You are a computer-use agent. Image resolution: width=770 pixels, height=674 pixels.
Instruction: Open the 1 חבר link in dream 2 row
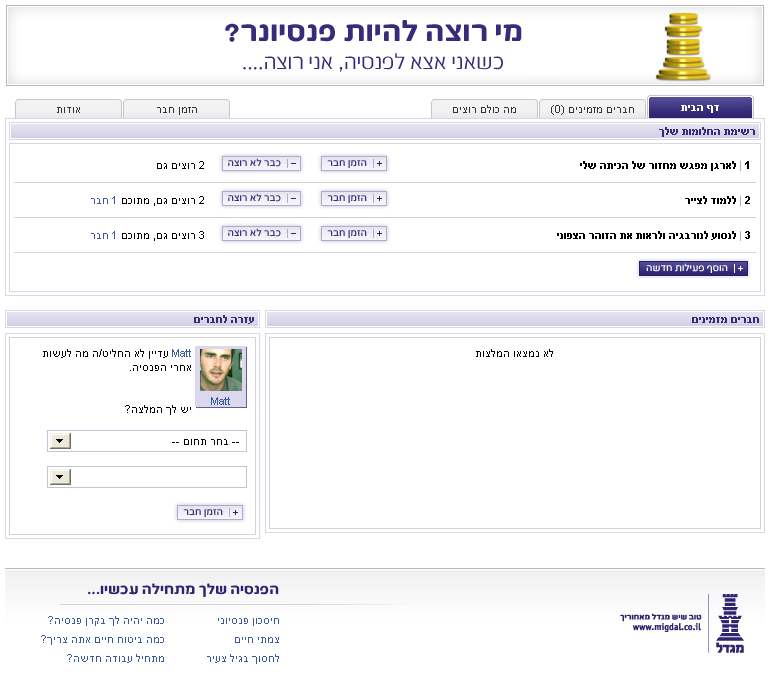(103, 200)
